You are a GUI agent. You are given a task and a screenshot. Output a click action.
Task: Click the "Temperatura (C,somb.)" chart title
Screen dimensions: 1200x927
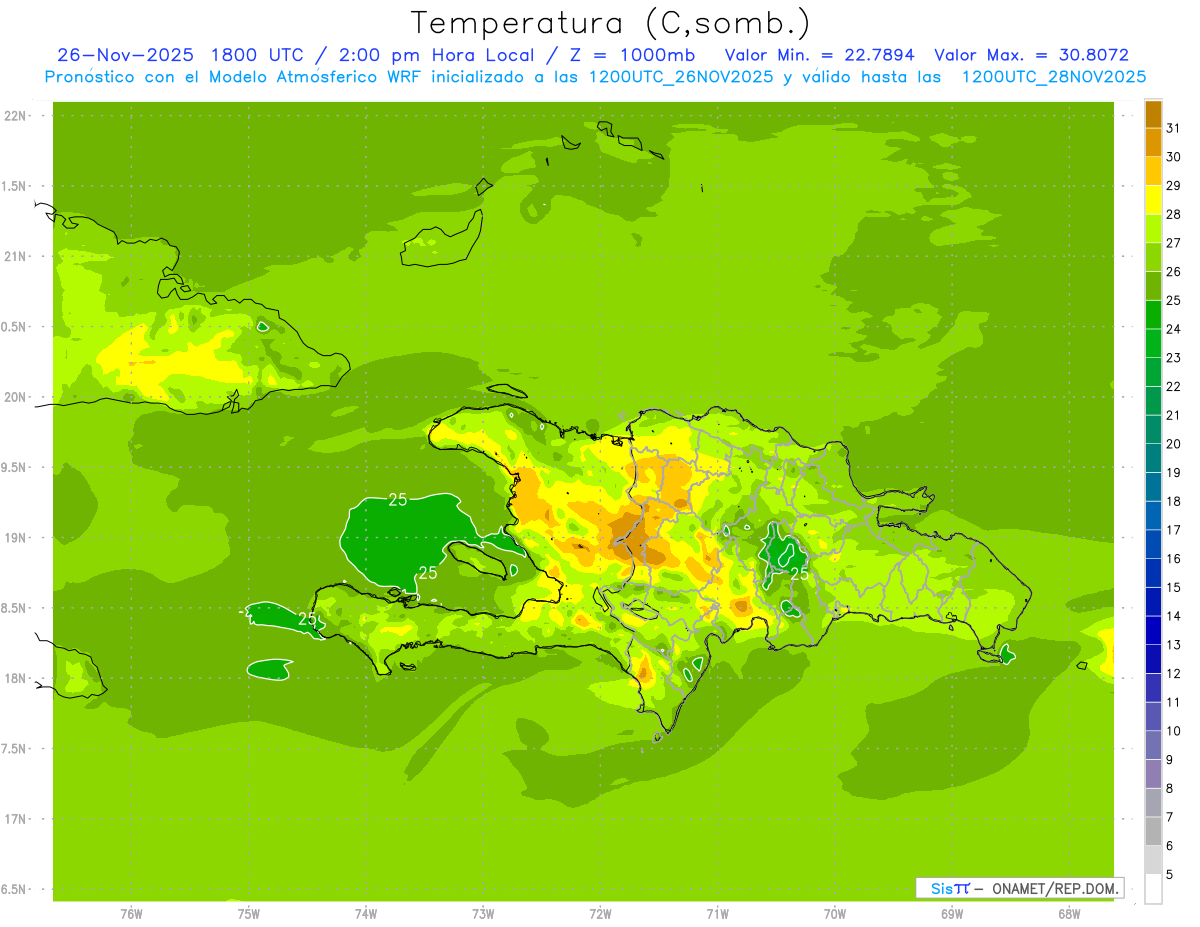[x=611, y=22]
